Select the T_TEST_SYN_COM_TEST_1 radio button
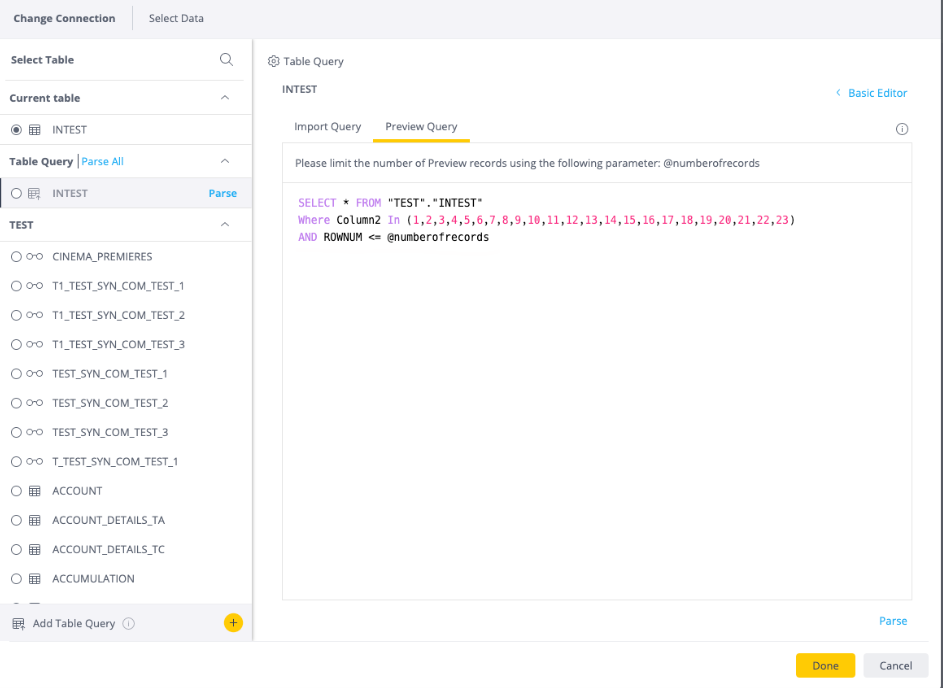The height and width of the screenshot is (688, 943). click(16, 462)
